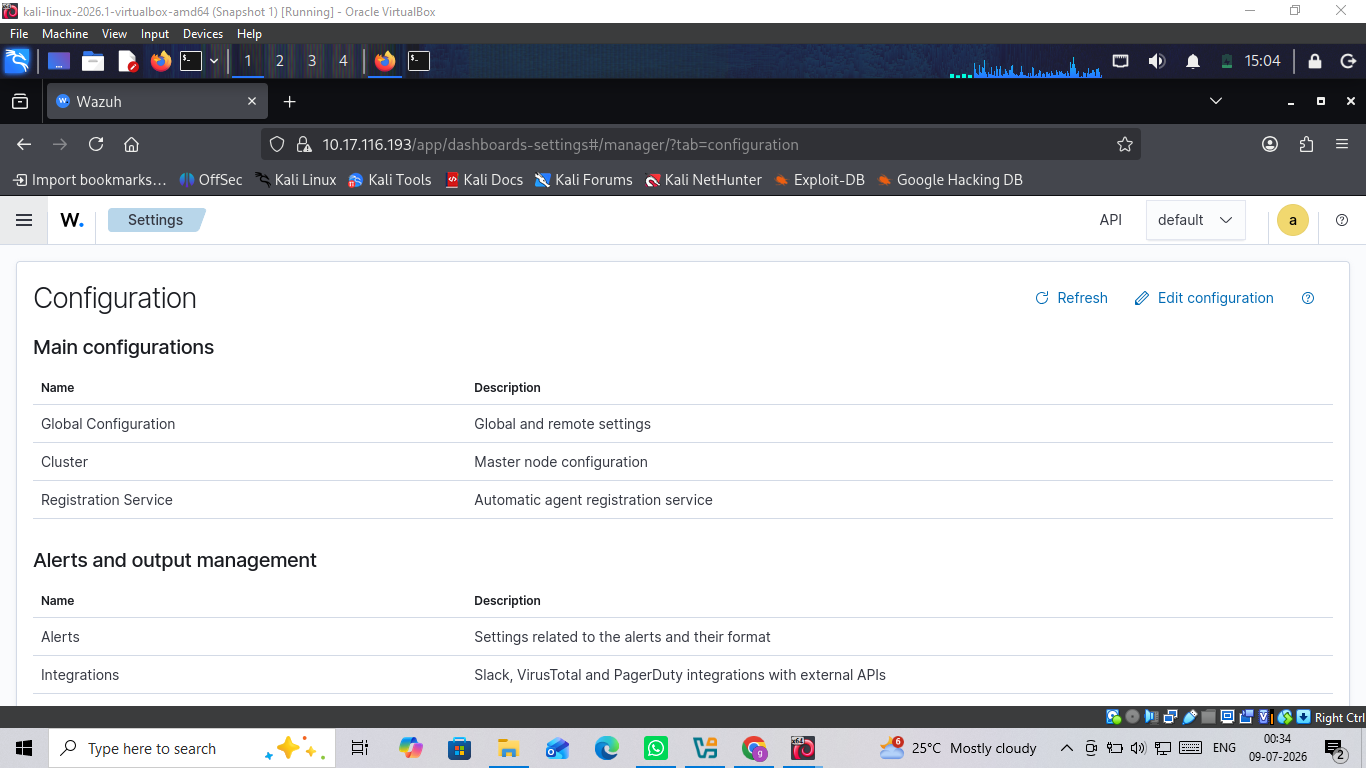This screenshot has width=1366, height=768.
Task: Open the VirtualBox Devices menu
Action: (x=203, y=34)
